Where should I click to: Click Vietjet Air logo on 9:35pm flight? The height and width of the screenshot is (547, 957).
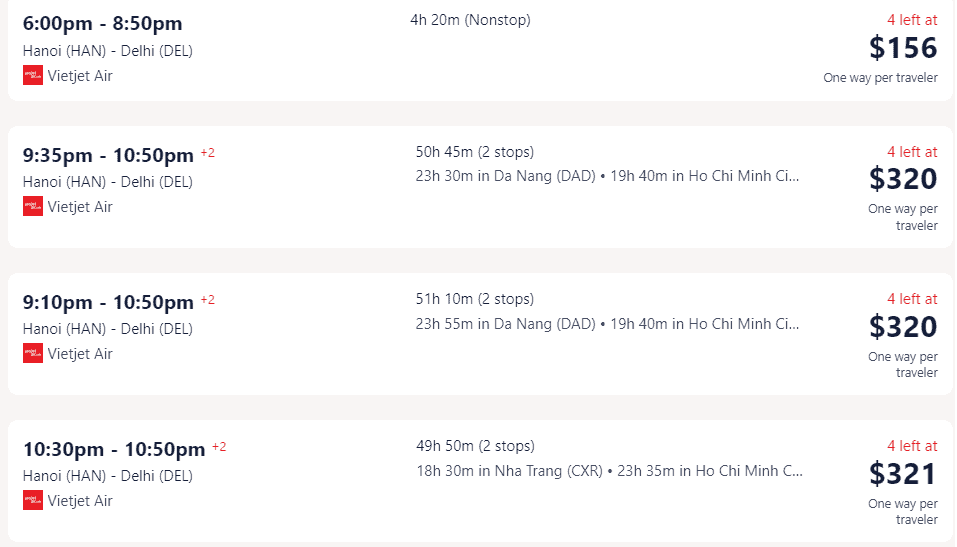[33, 206]
